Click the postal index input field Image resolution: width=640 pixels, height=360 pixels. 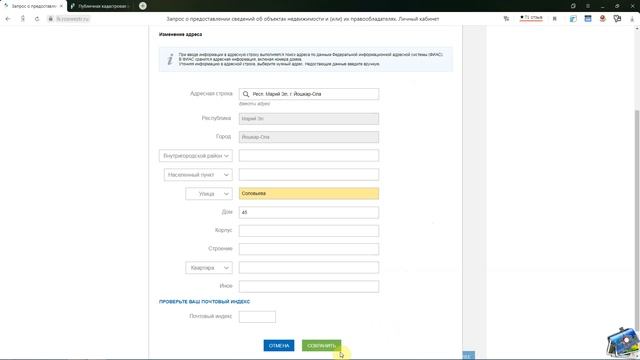coord(257,317)
